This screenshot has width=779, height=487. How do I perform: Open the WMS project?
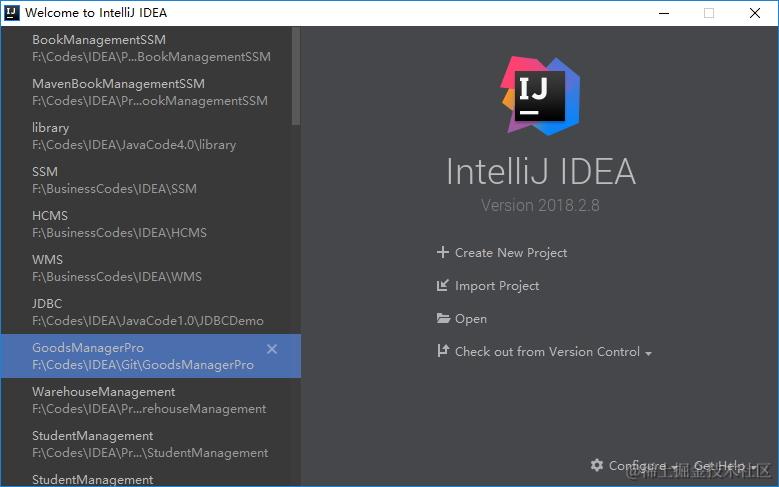151,268
